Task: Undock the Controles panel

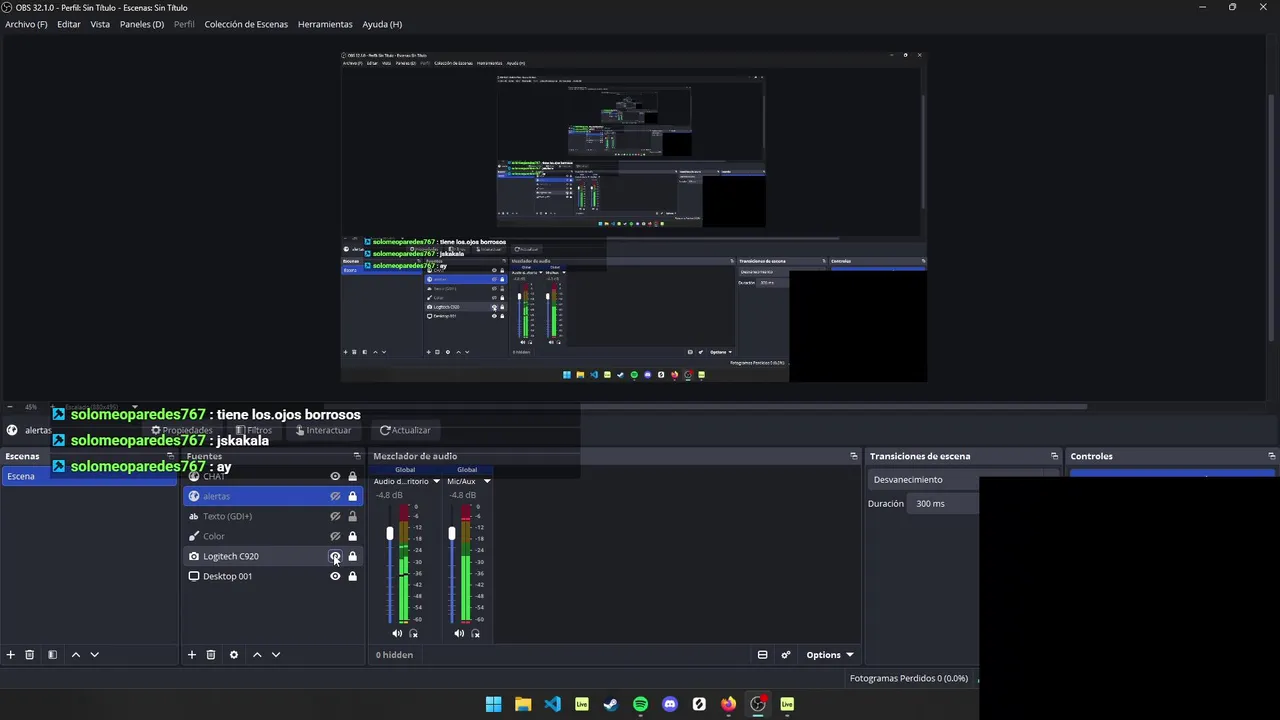Action: (1271, 456)
